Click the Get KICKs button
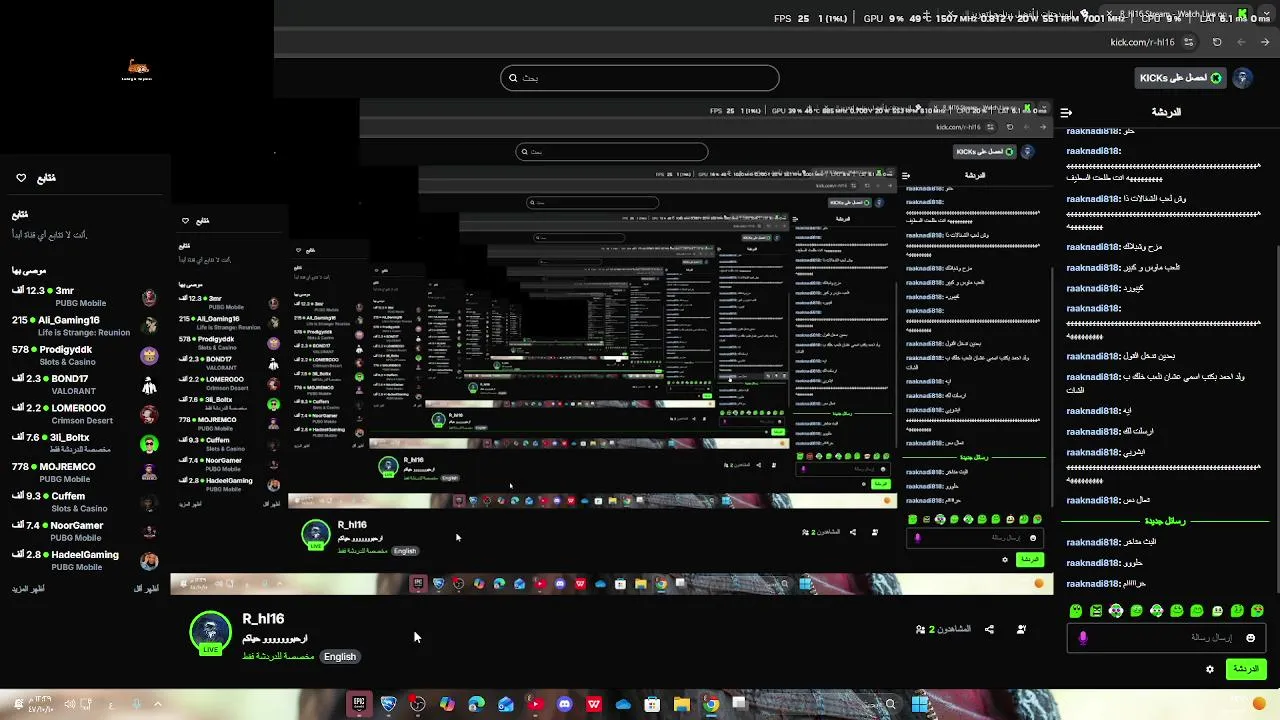Image resolution: width=1280 pixels, height=720 pixels. [1181, 77]
